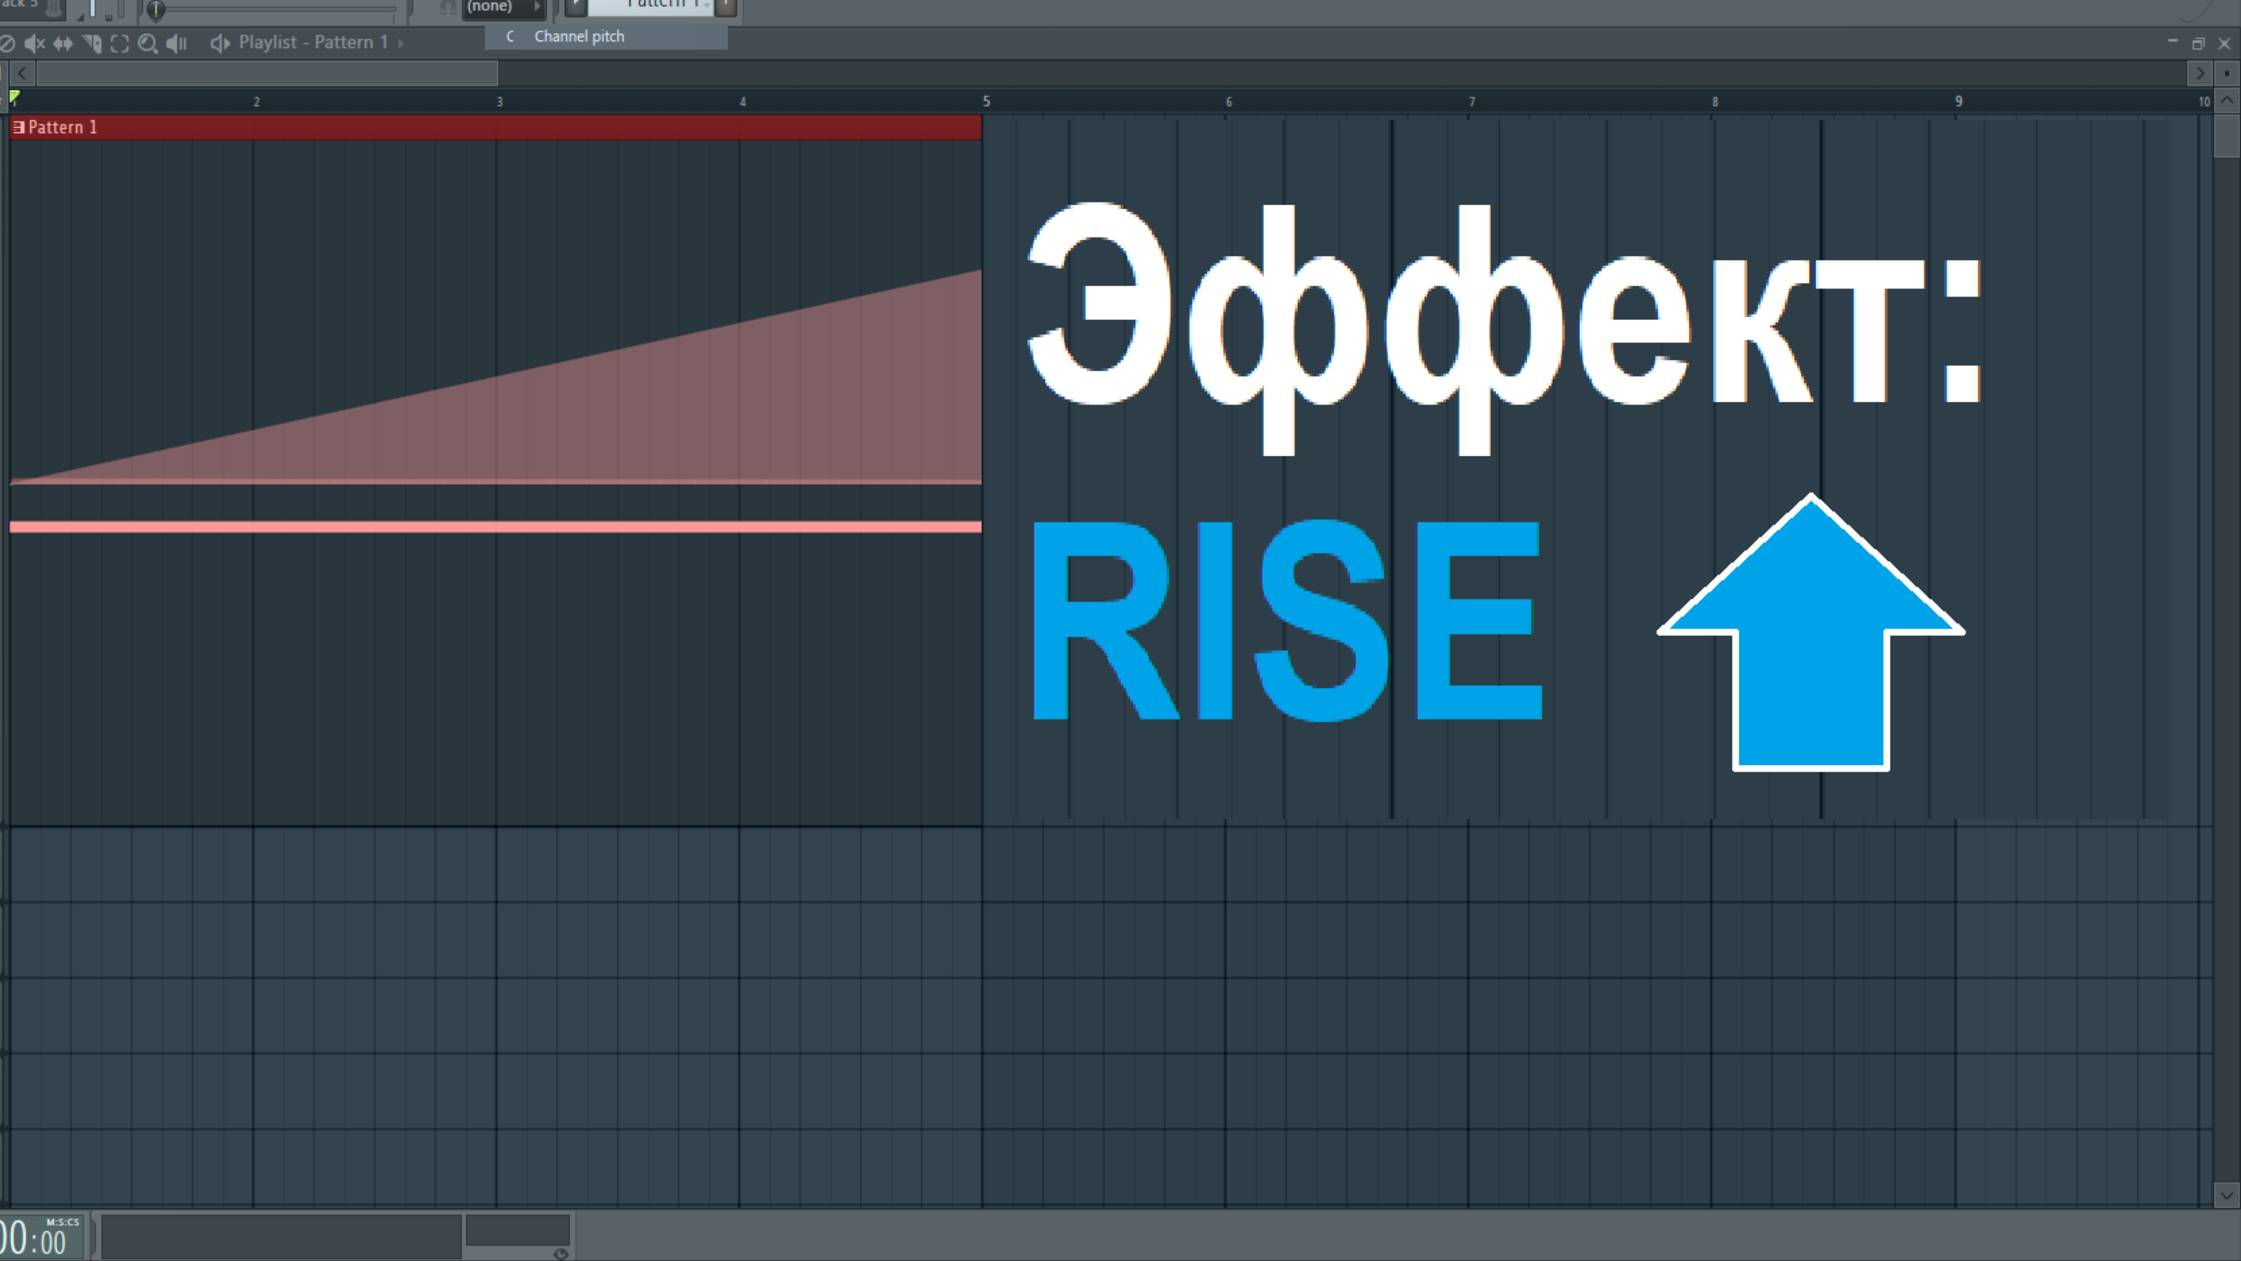The width and height of the screenshot is (2241, 1261).
Task: Select the Slip tool with double arrows
Action: tap(63, 43)
